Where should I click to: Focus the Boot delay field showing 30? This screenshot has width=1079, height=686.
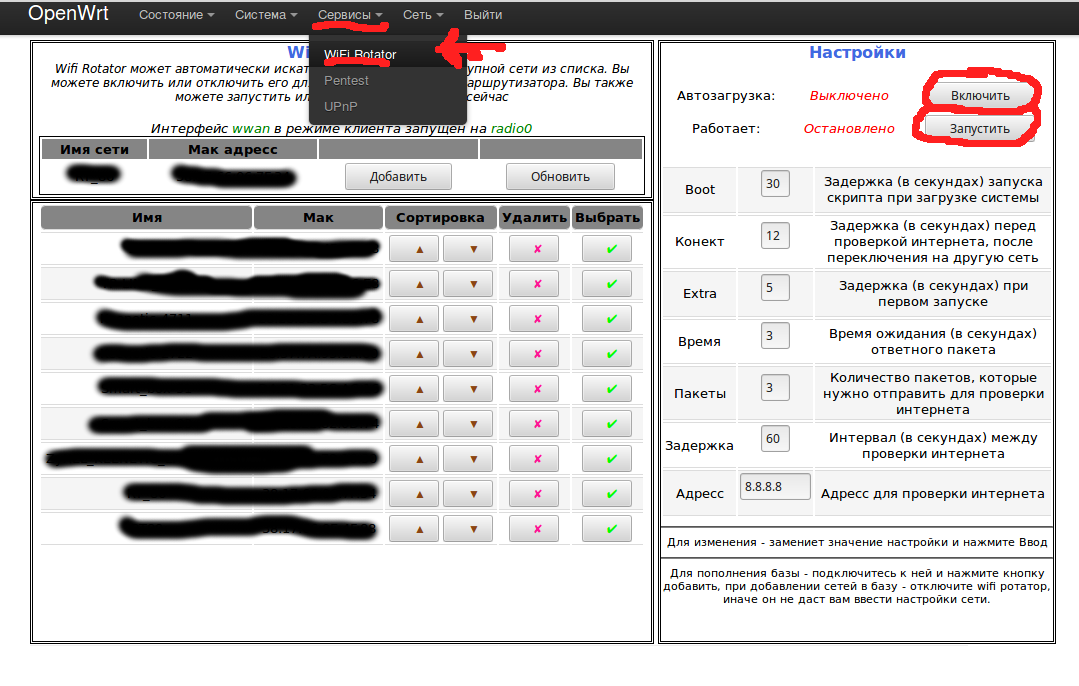[x=775, y=184]
